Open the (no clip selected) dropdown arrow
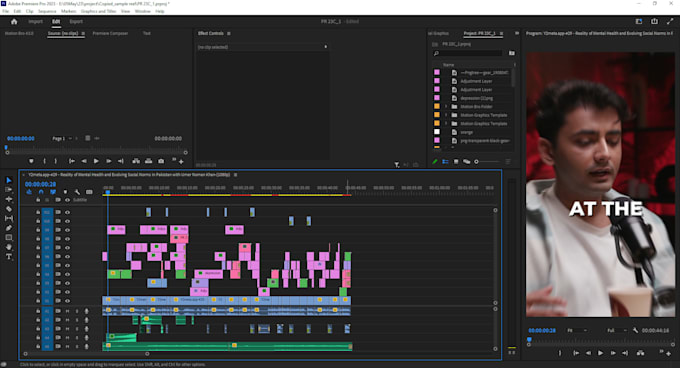Image resolution: width=680 pixels, height=368 pixels. 326,47
